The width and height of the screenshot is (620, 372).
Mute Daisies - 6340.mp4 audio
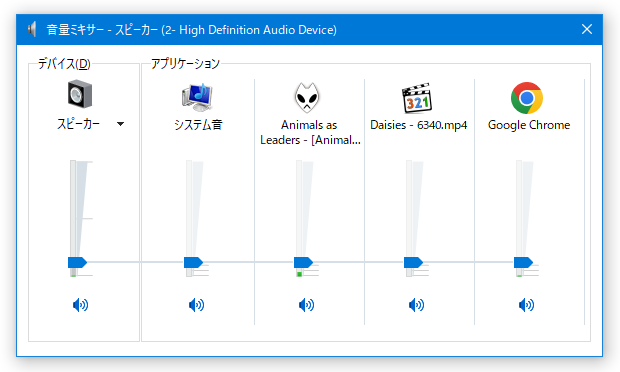click(416, 305)
